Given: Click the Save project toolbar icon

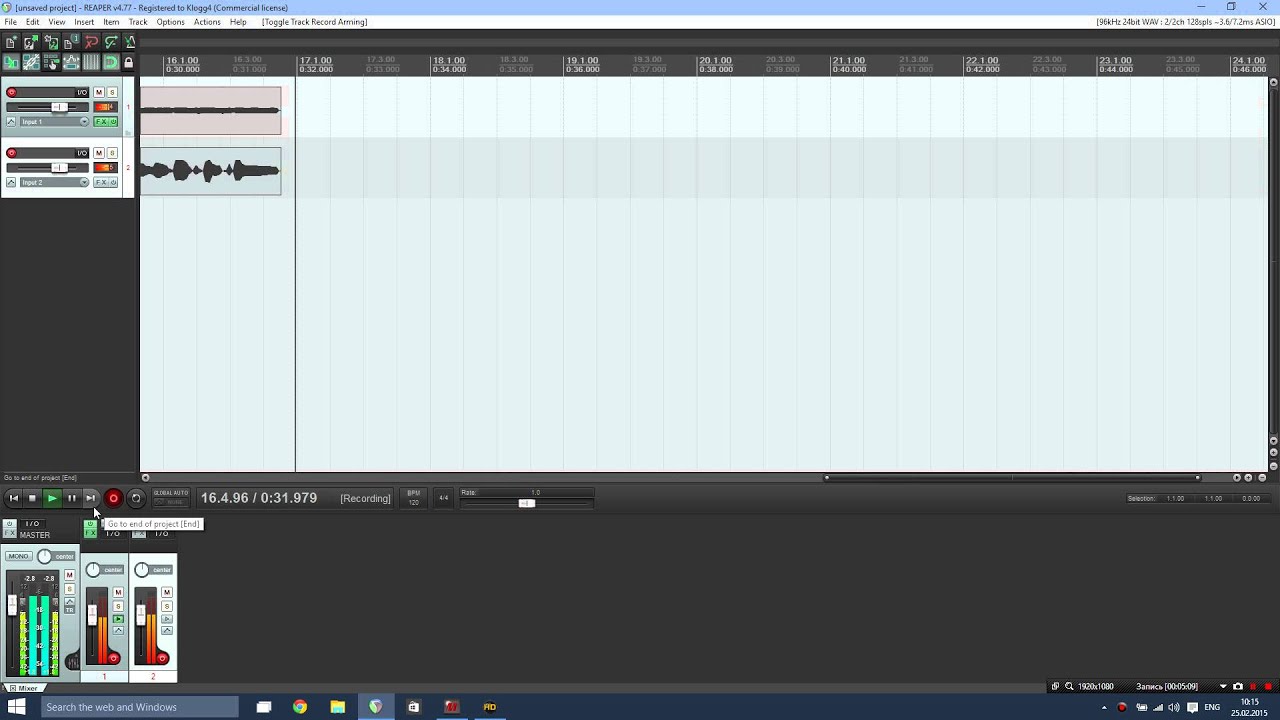Looking at the screenshot, I should pyautogui.click(x=51, y=42).
